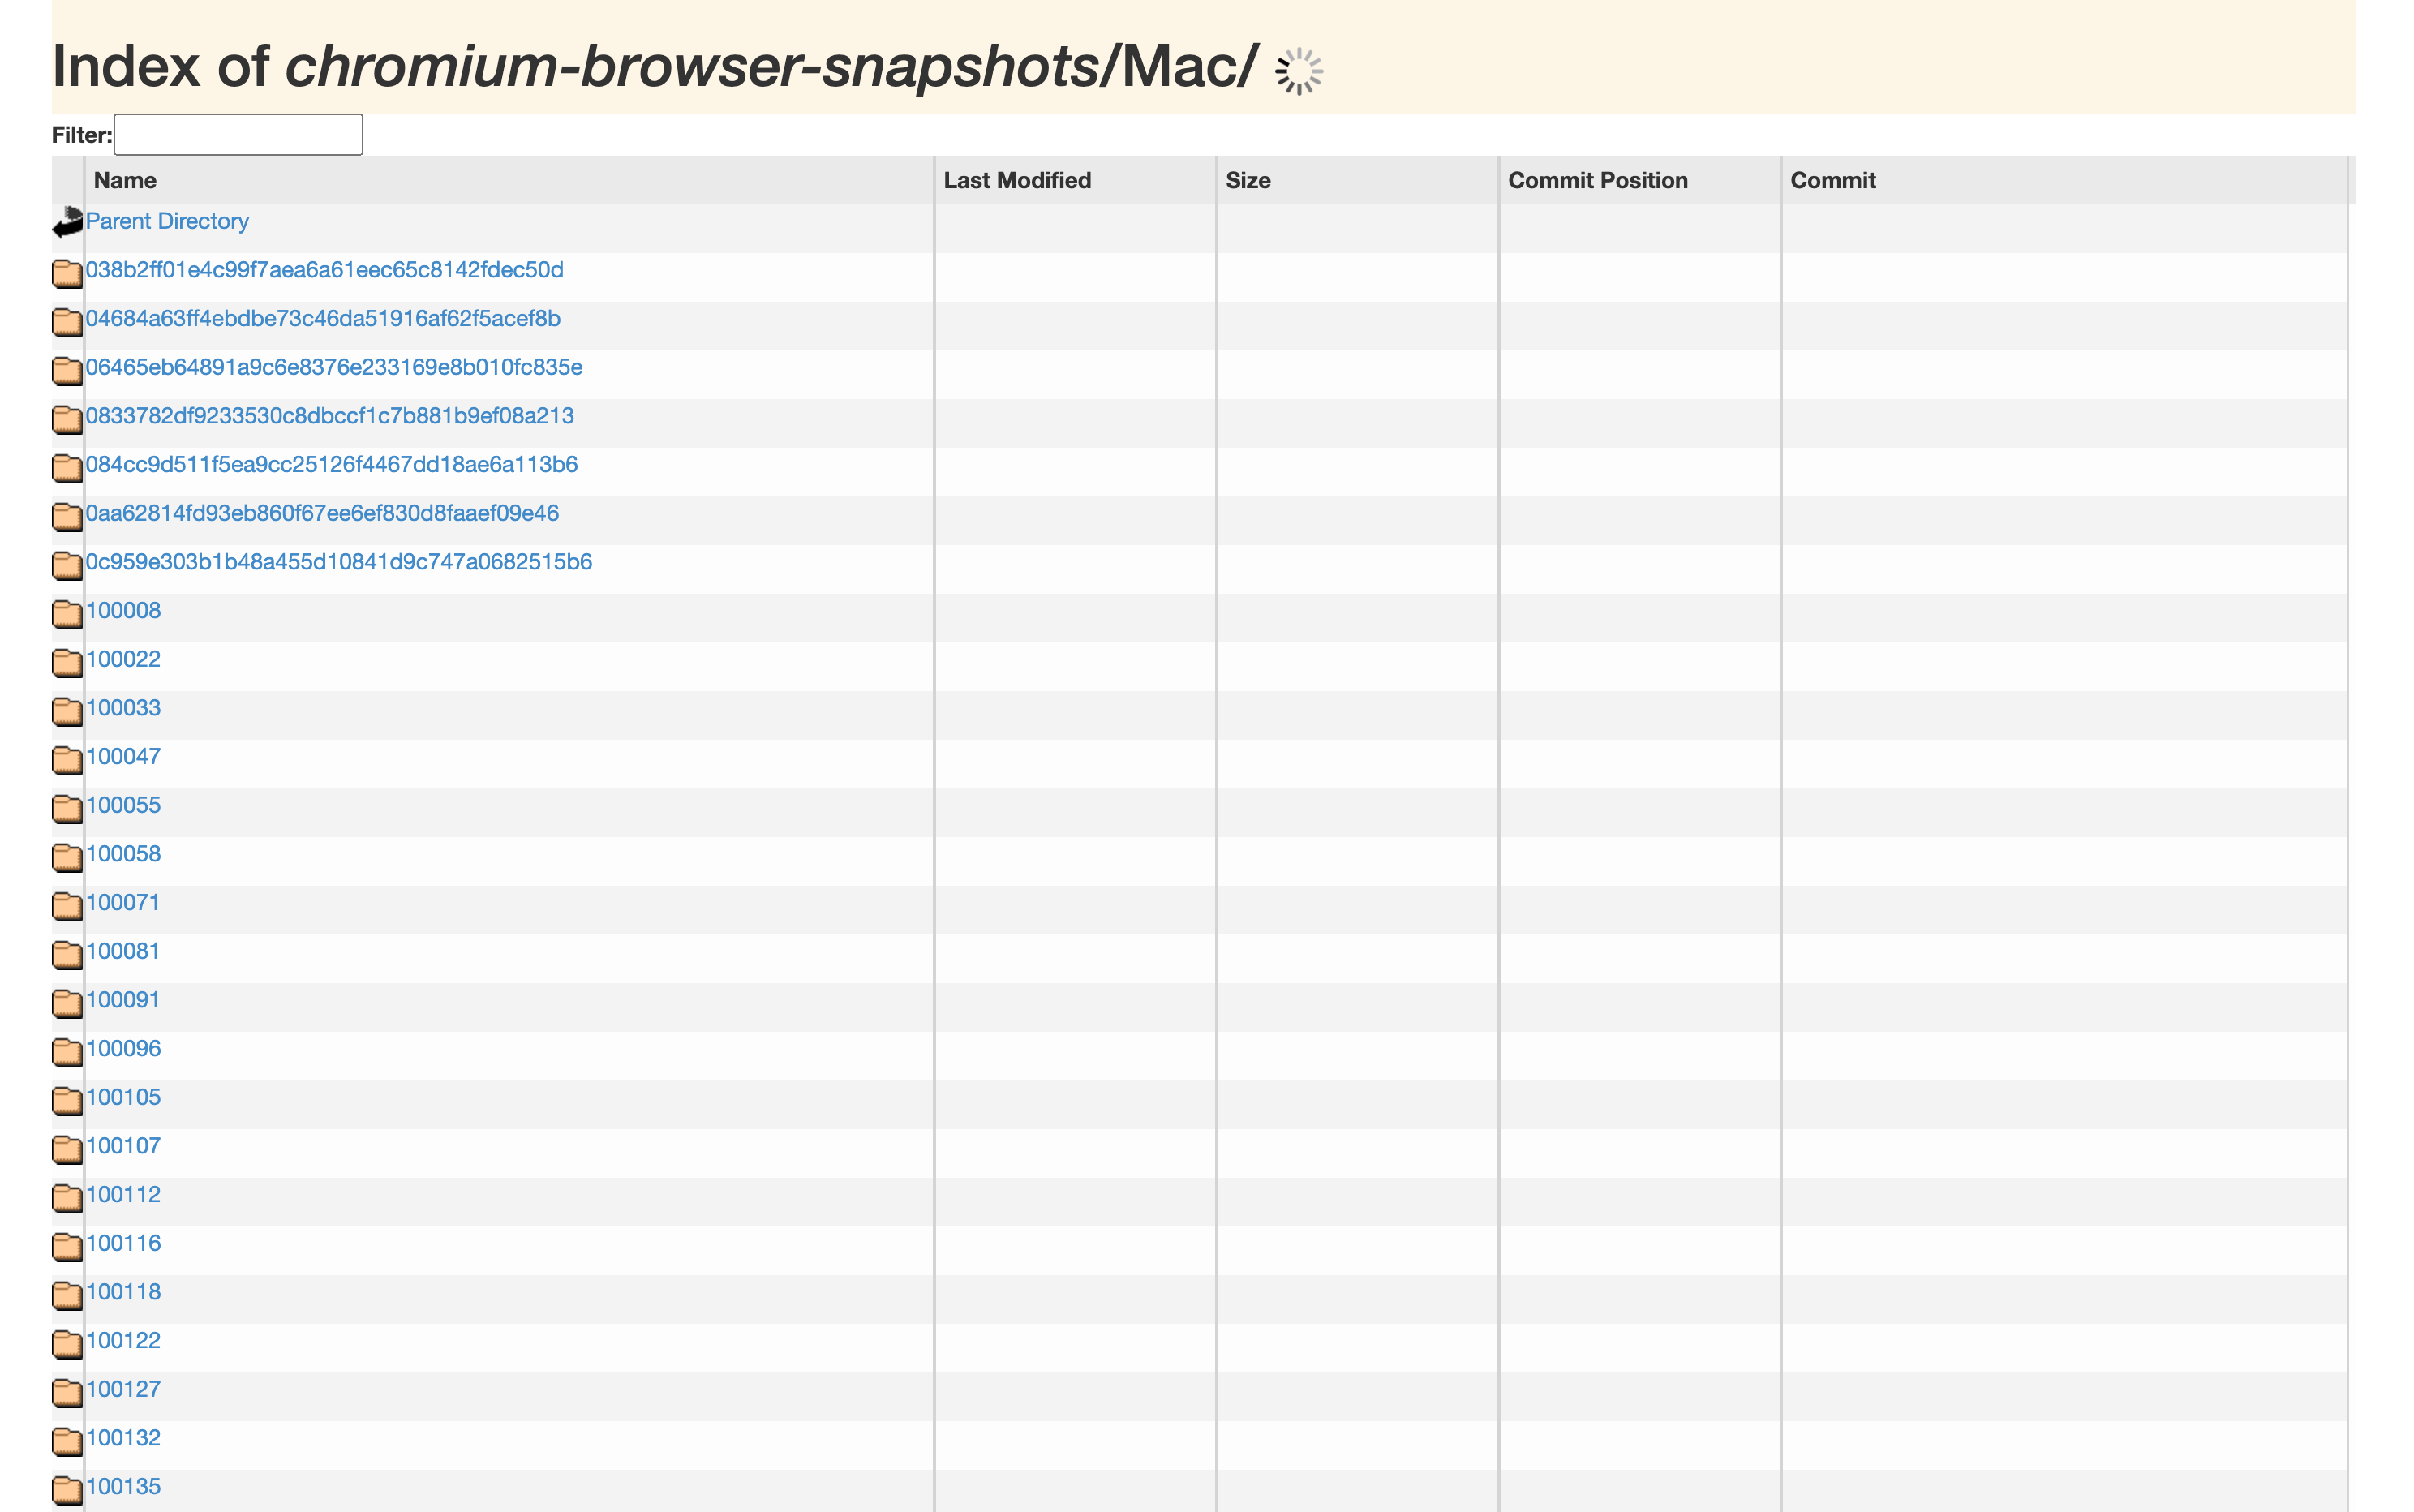Open the 100122 snapshot link
2414x1512 pixels.
(x=123, y=1340)
